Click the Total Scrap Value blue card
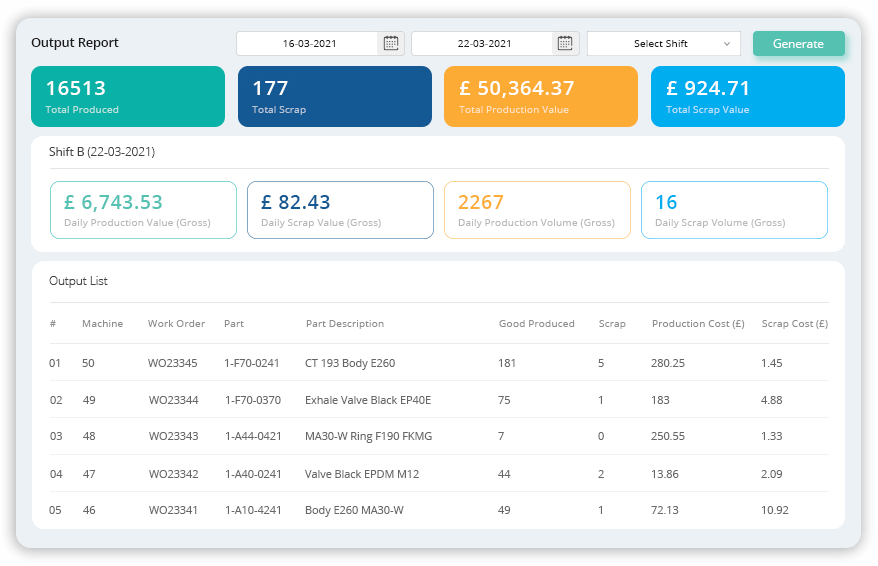 [747, 97]
